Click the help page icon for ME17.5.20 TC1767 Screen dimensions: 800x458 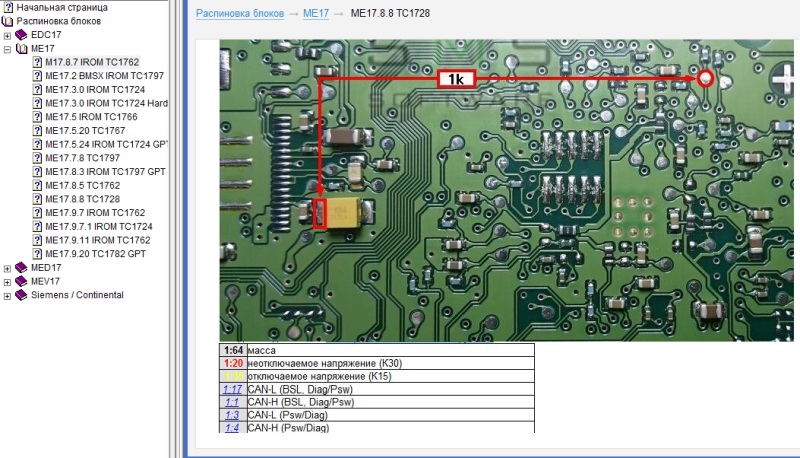37,130
